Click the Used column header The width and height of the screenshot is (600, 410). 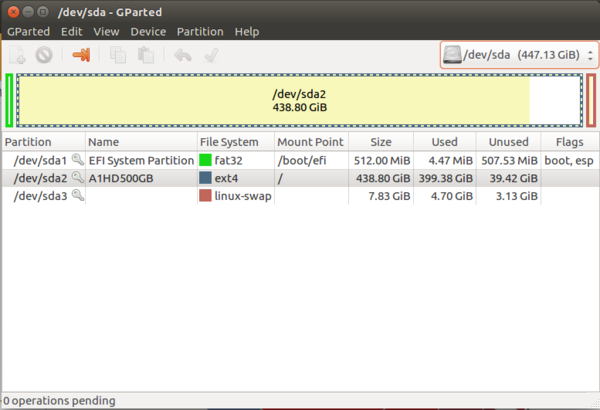445,142
